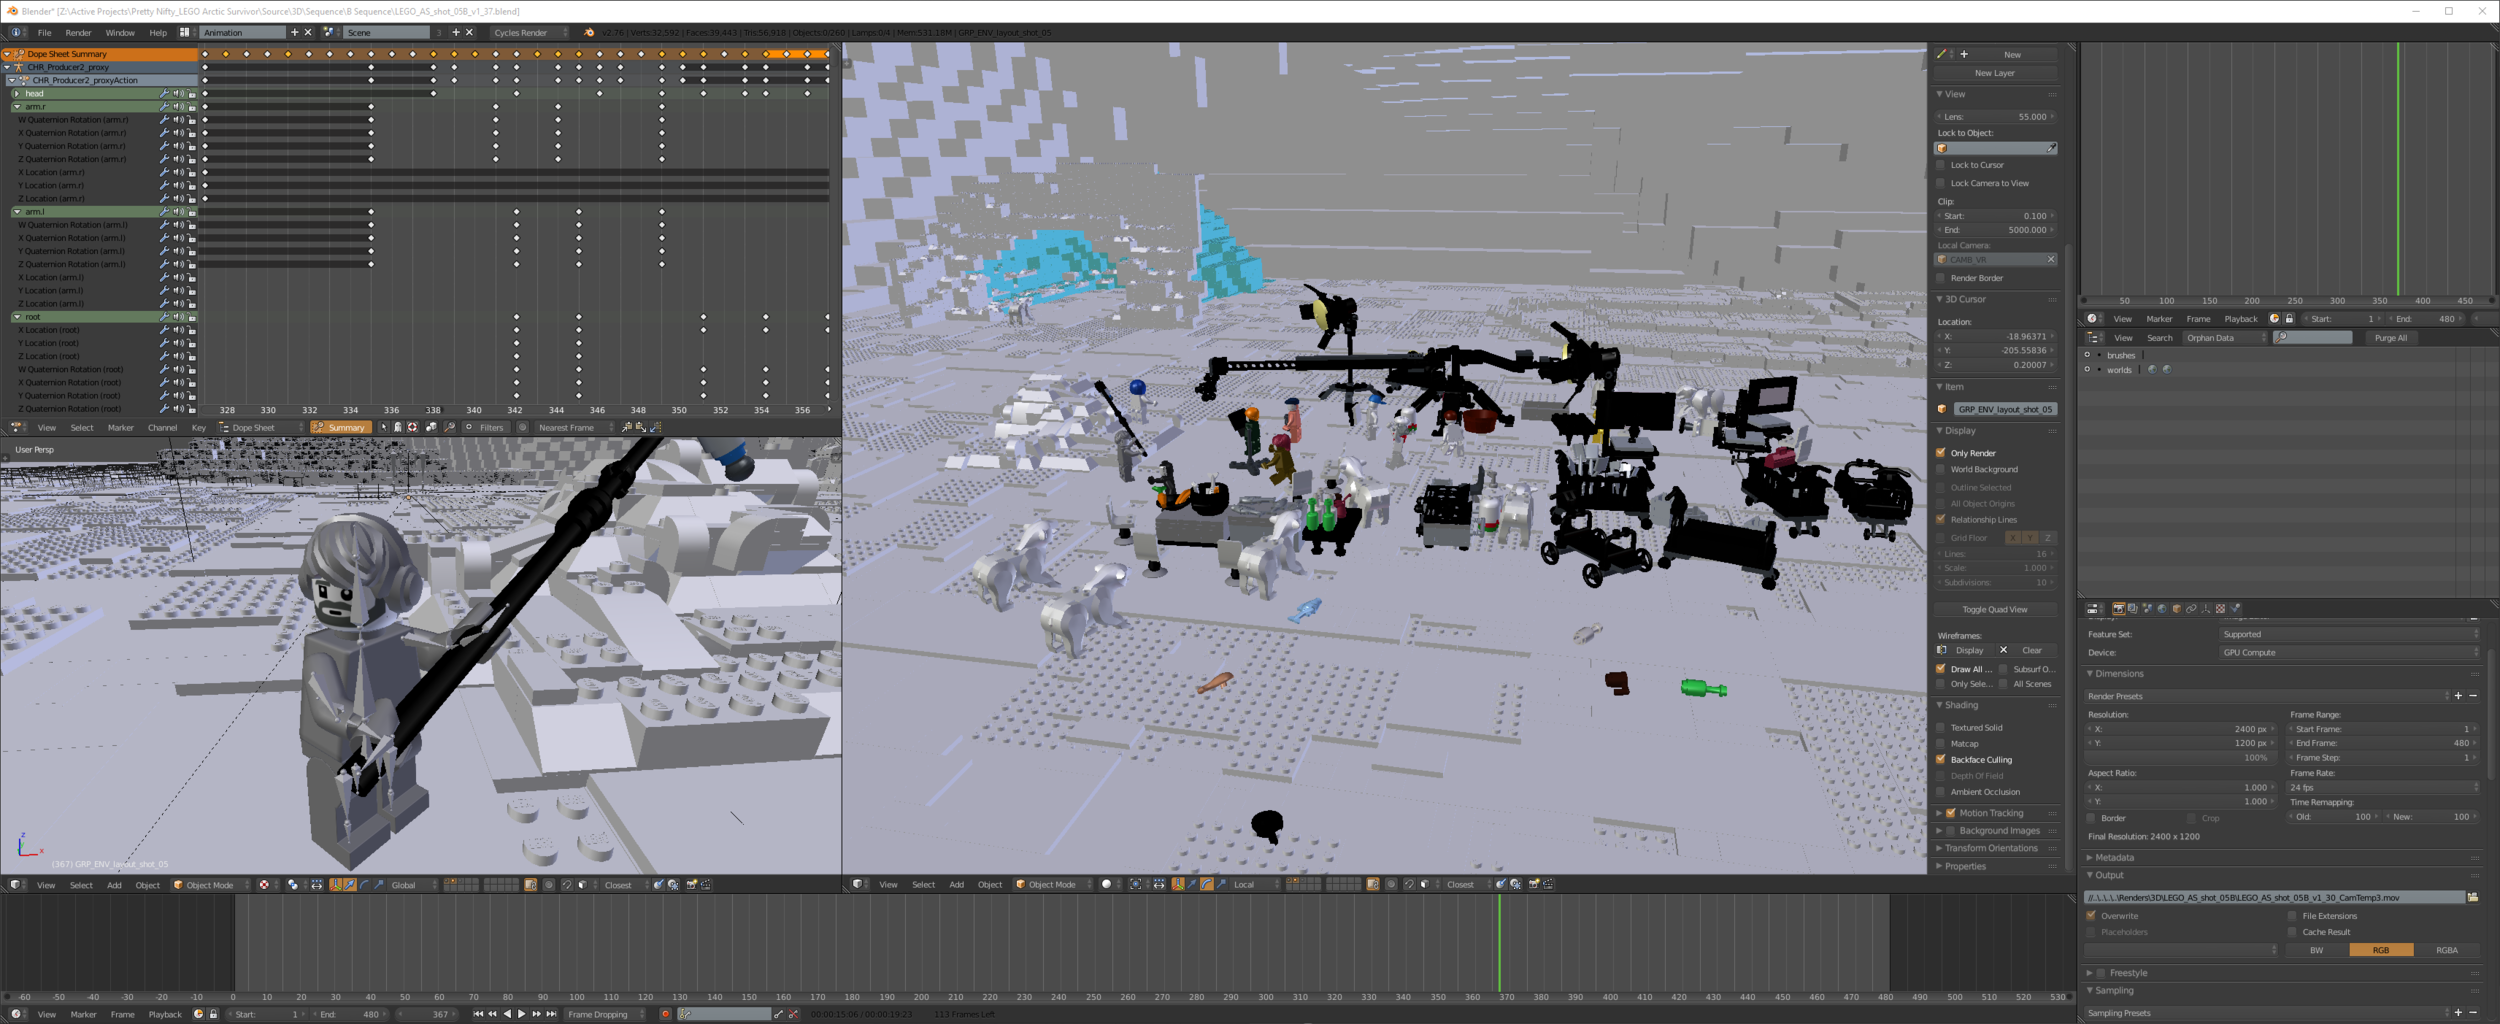Select the Constraints tab link icon

[x=2192, y=609]
